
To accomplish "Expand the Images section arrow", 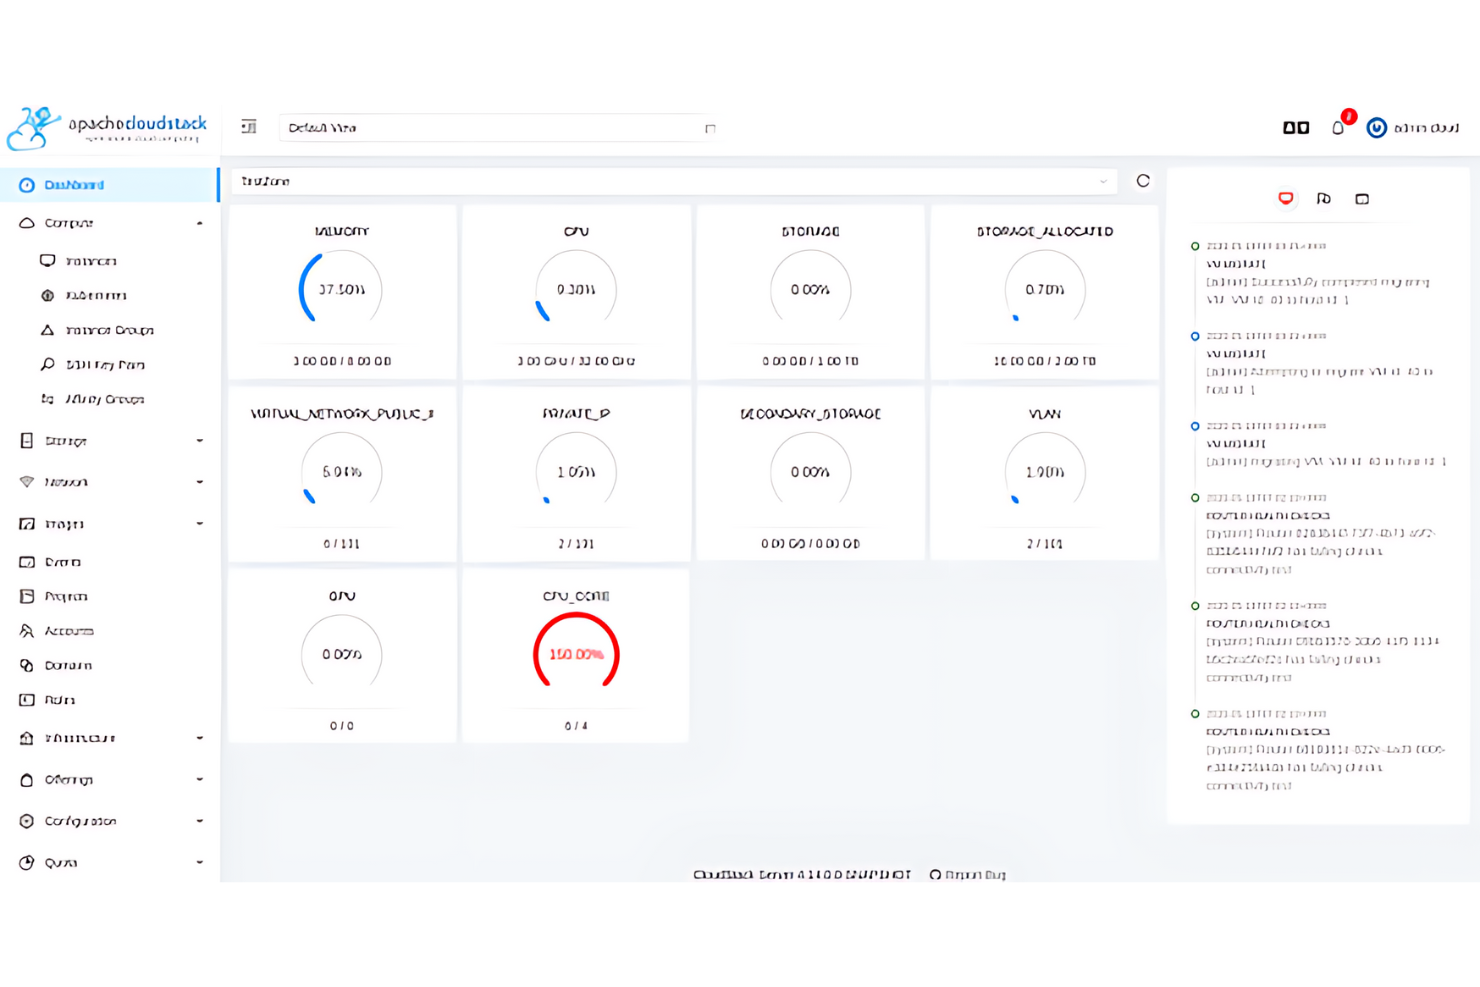I will pos(200,524).
